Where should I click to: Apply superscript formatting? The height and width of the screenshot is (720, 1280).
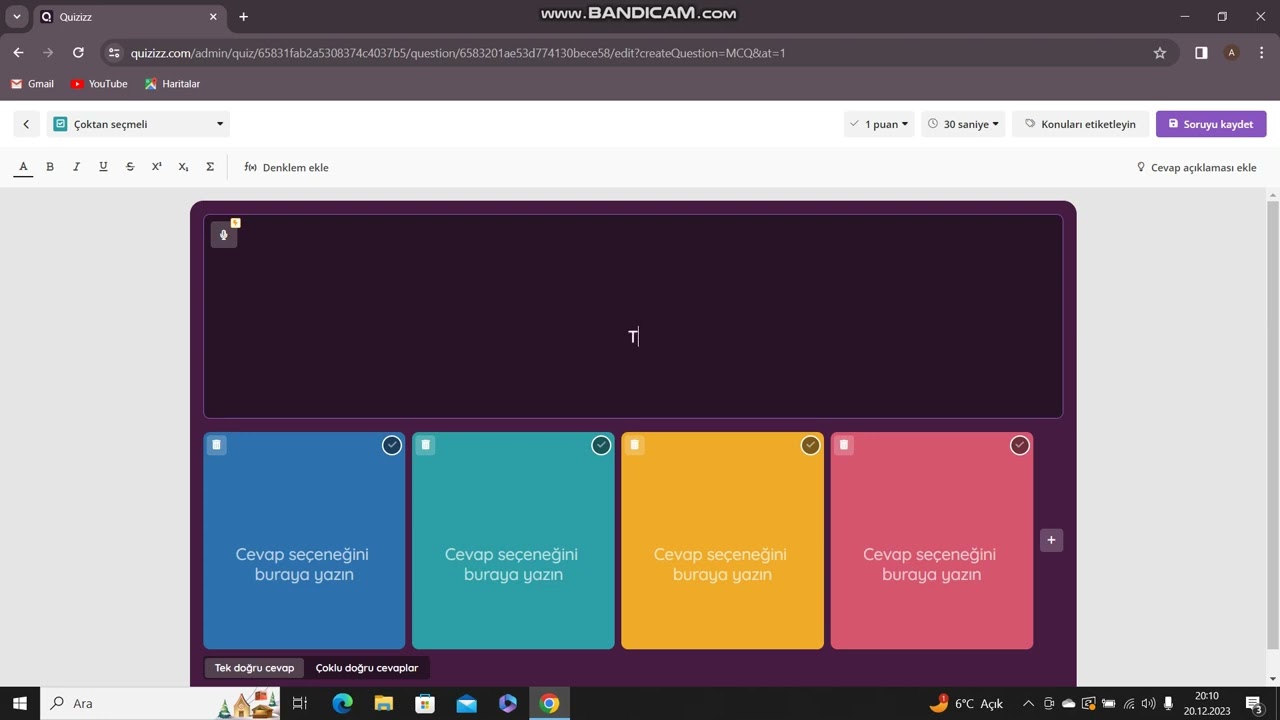[x=157, y=167]
